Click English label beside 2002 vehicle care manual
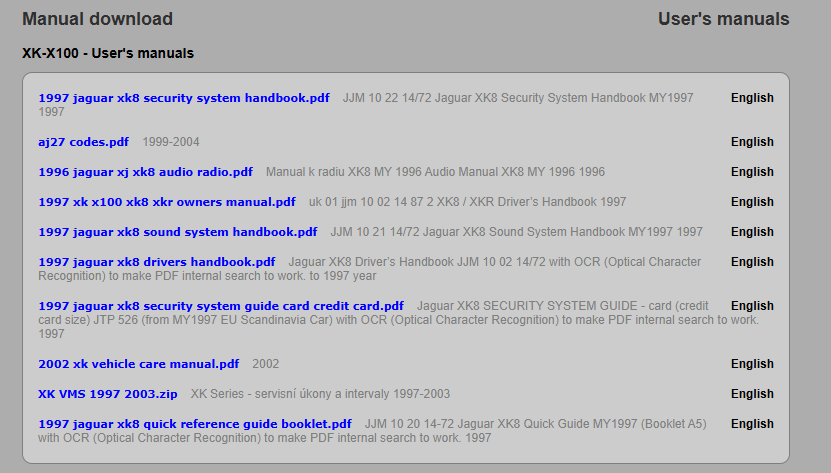Image resolution: width=831 pixels, height=473 pixels. [x=752, y=364]
